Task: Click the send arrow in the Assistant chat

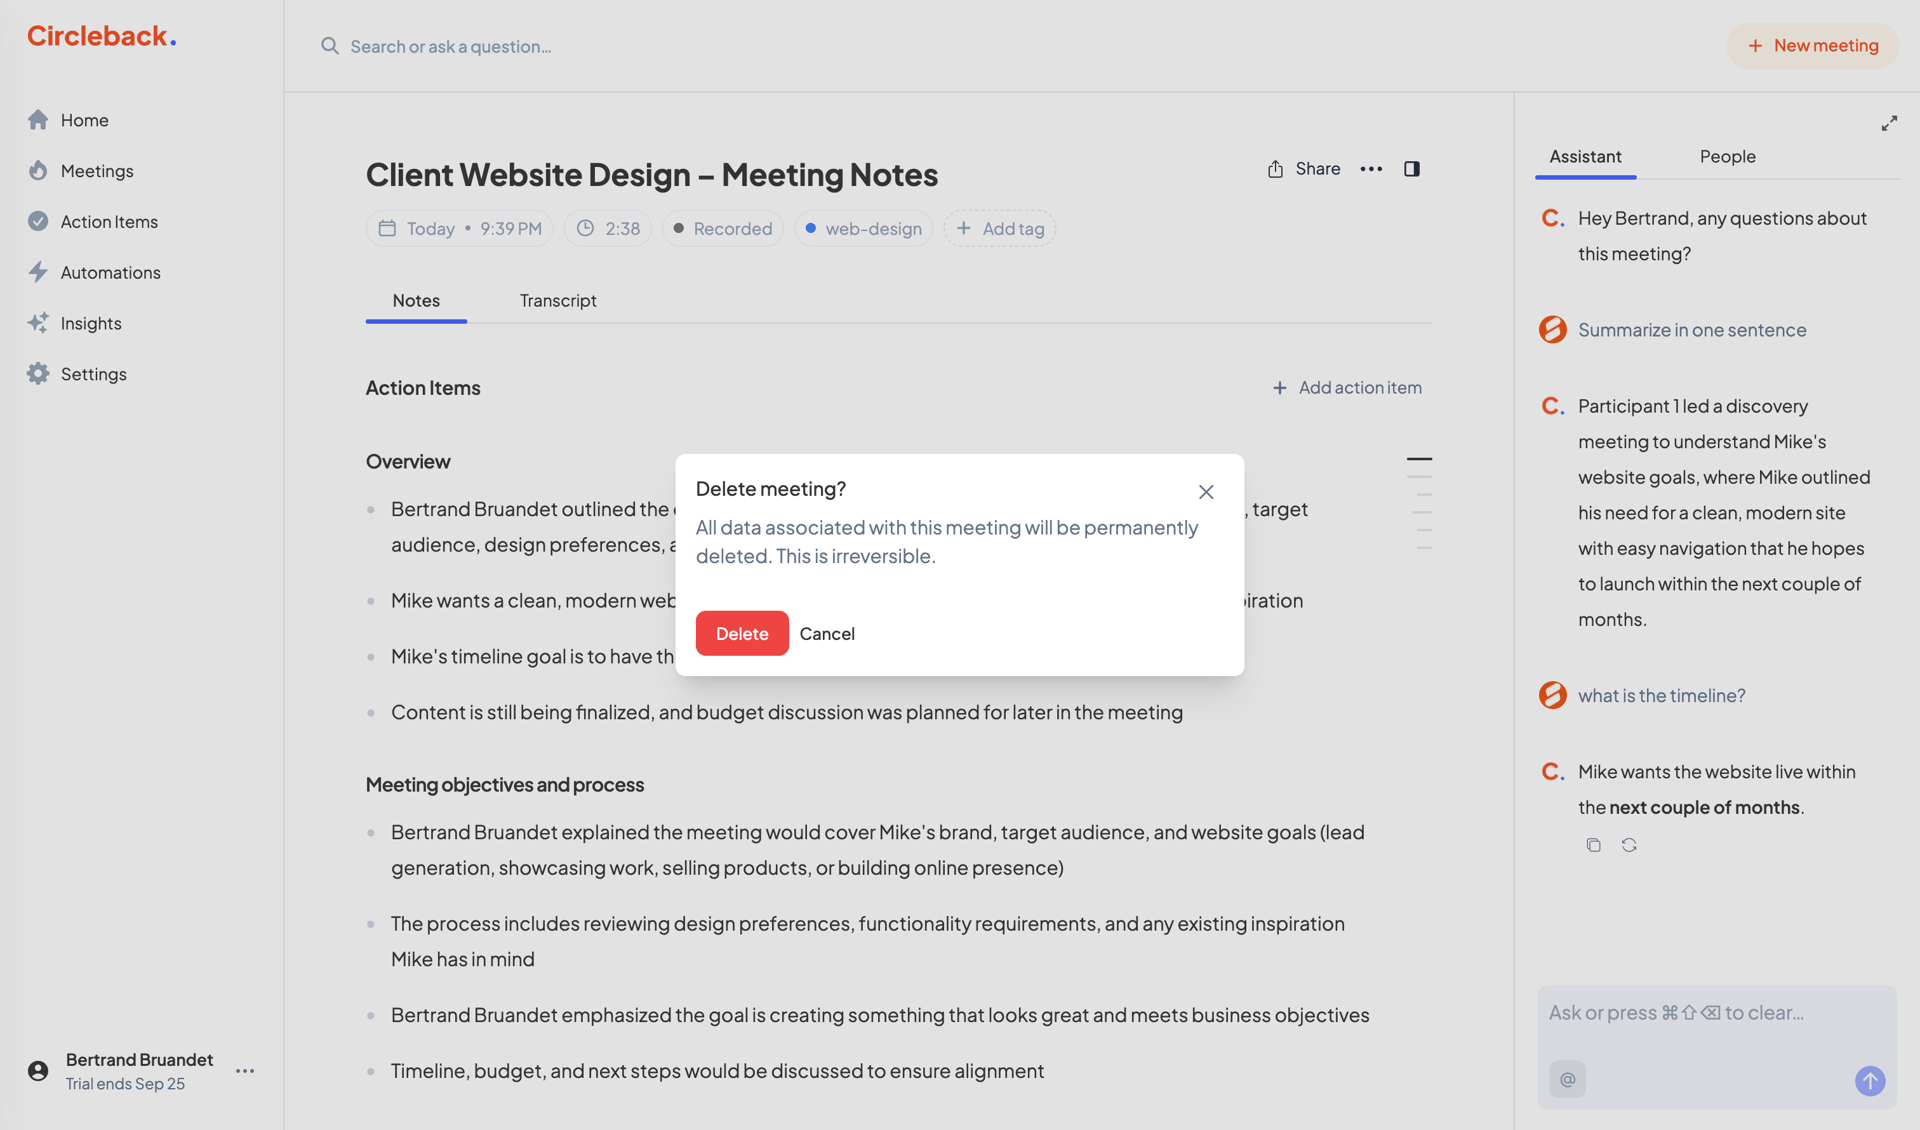Action: [x=1871, y=1080]
